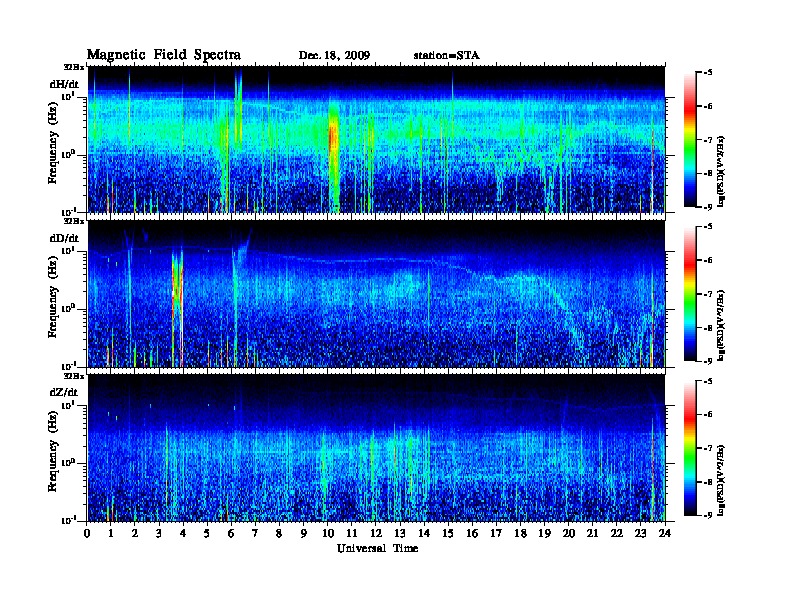Screen dimensions: 792x612
Task: Click the dH/dt panel's Frequency (Hz) label
Action: (53, 145)
